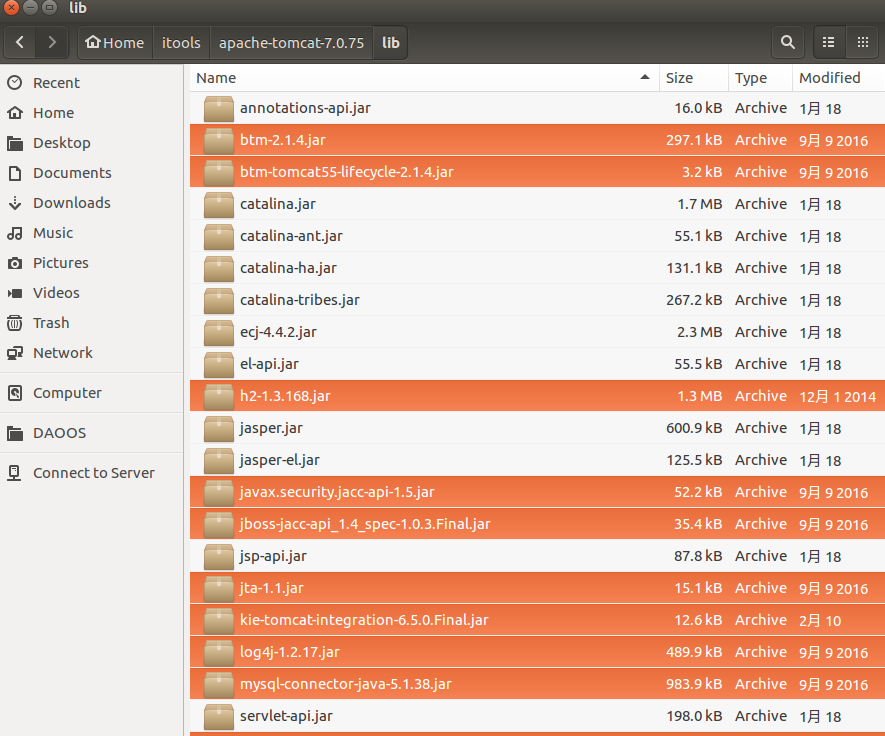Image resolution: width=885 pixels, height=736 pixels.
Task: Open Downloads in the sidebar
Action: click(x=72, y=203)
